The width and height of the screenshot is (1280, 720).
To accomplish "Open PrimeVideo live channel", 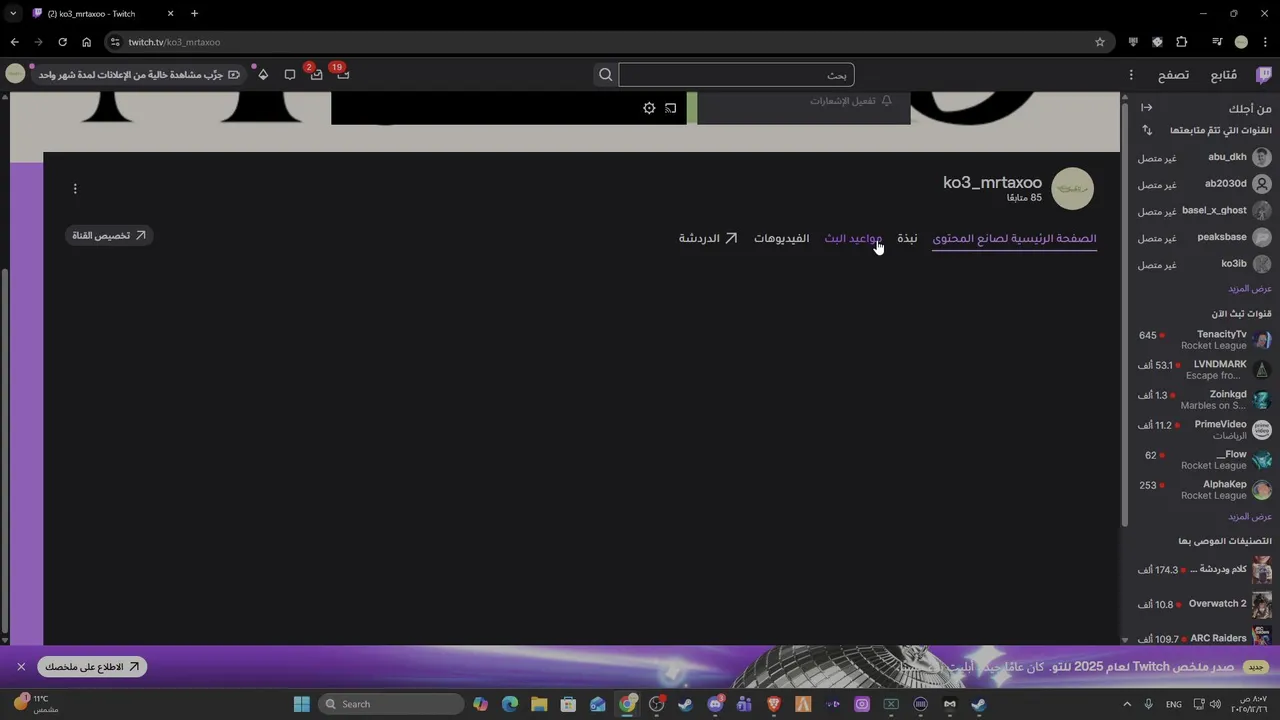I will [1204, 430].
